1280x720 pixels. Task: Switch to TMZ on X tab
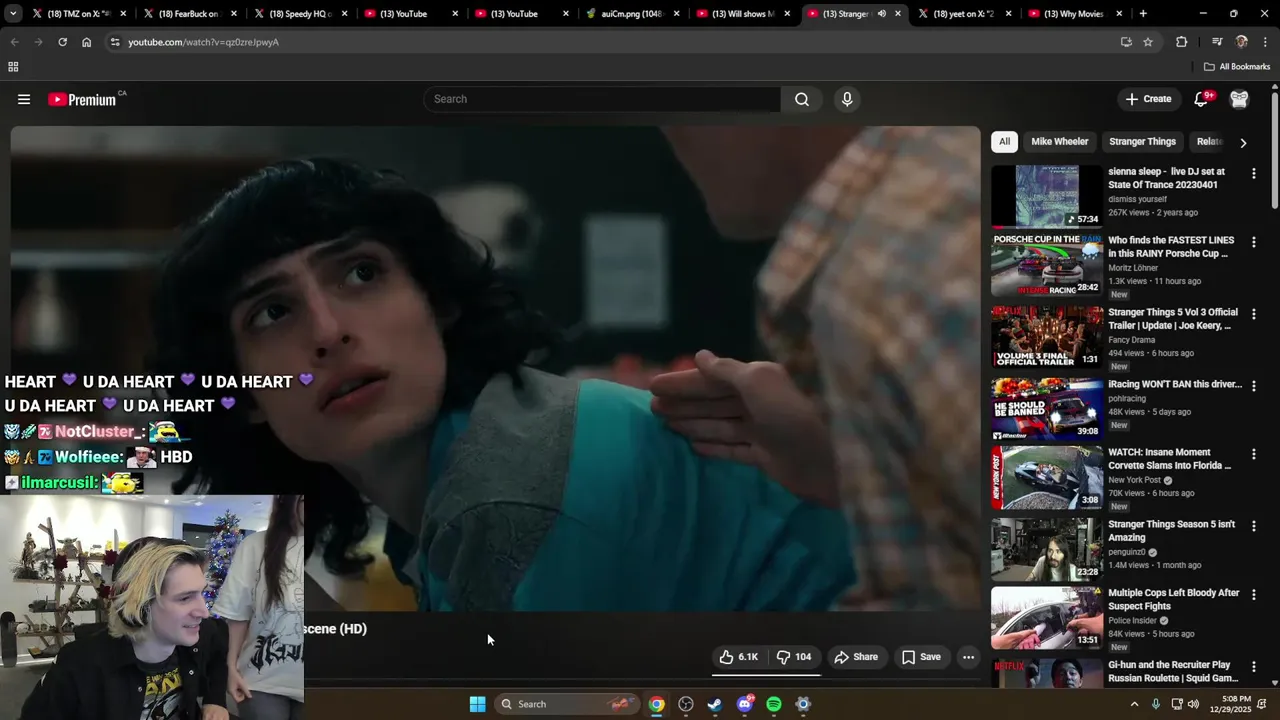78,14
